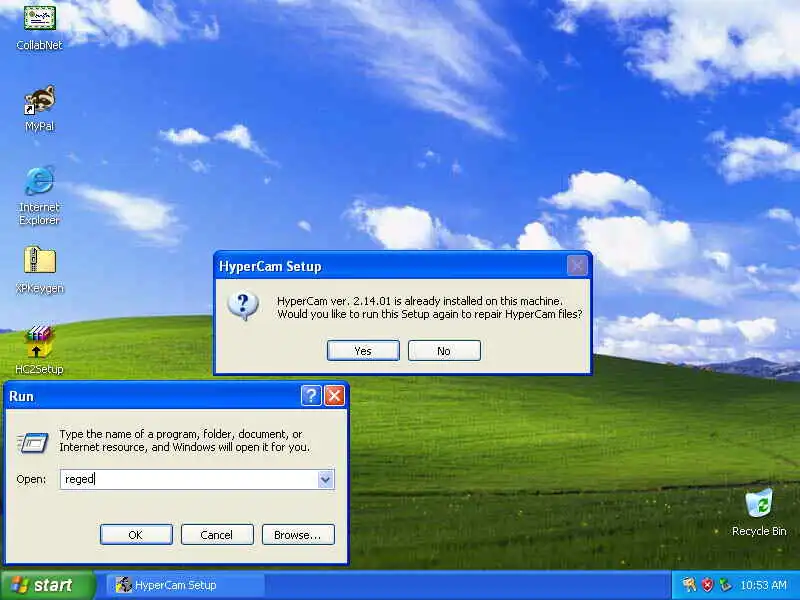The width and height of the screenshot is (800, 600).
Task: Close the Run dialog with red X
Action: point(335,395)
